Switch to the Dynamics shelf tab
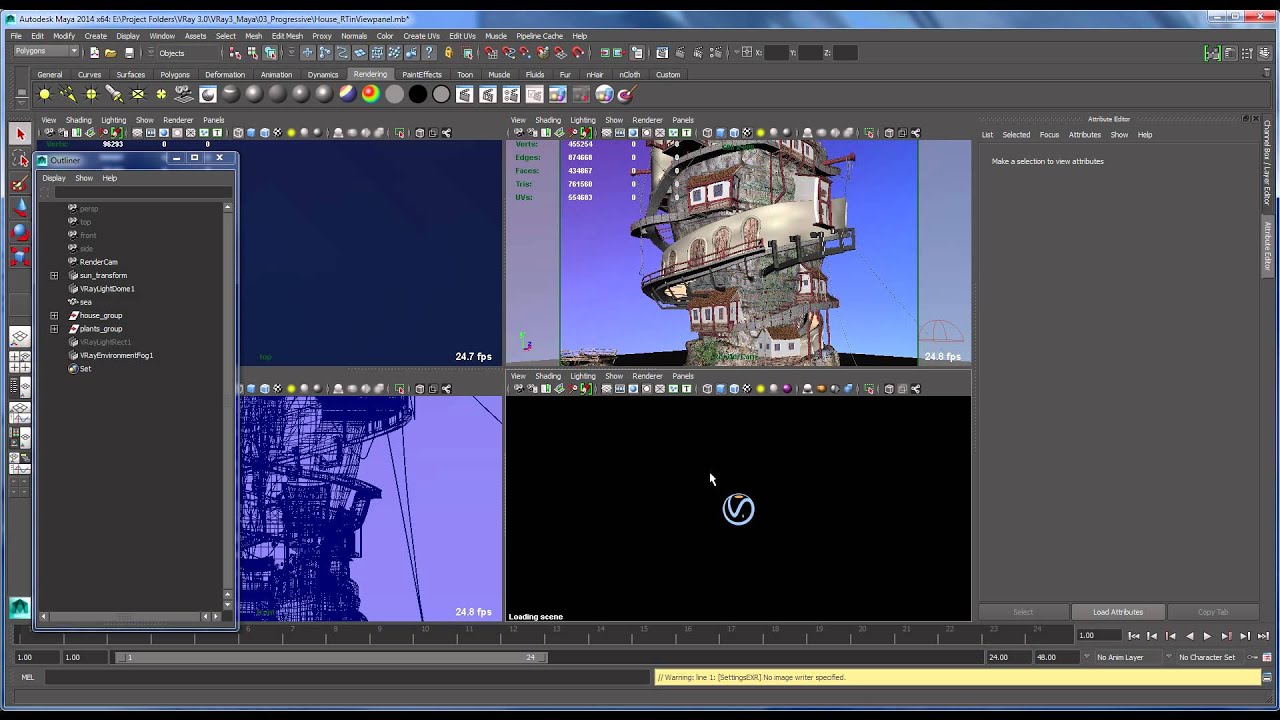This screenshot has height=720, width=1280. (323, 74)
